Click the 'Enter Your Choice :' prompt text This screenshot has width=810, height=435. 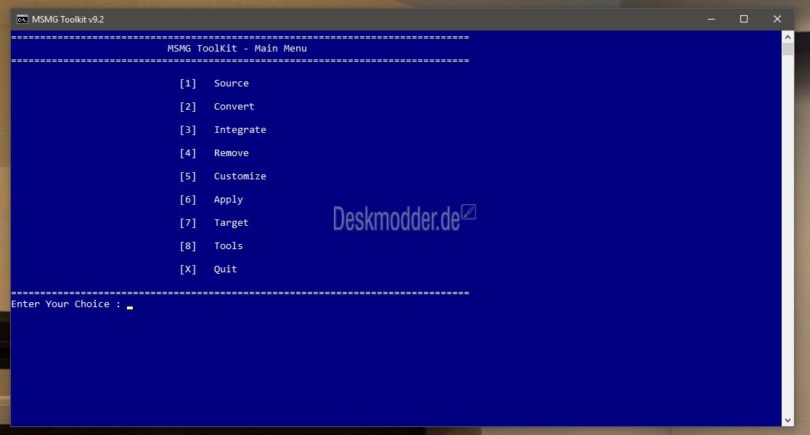click(x=66, y=304)
